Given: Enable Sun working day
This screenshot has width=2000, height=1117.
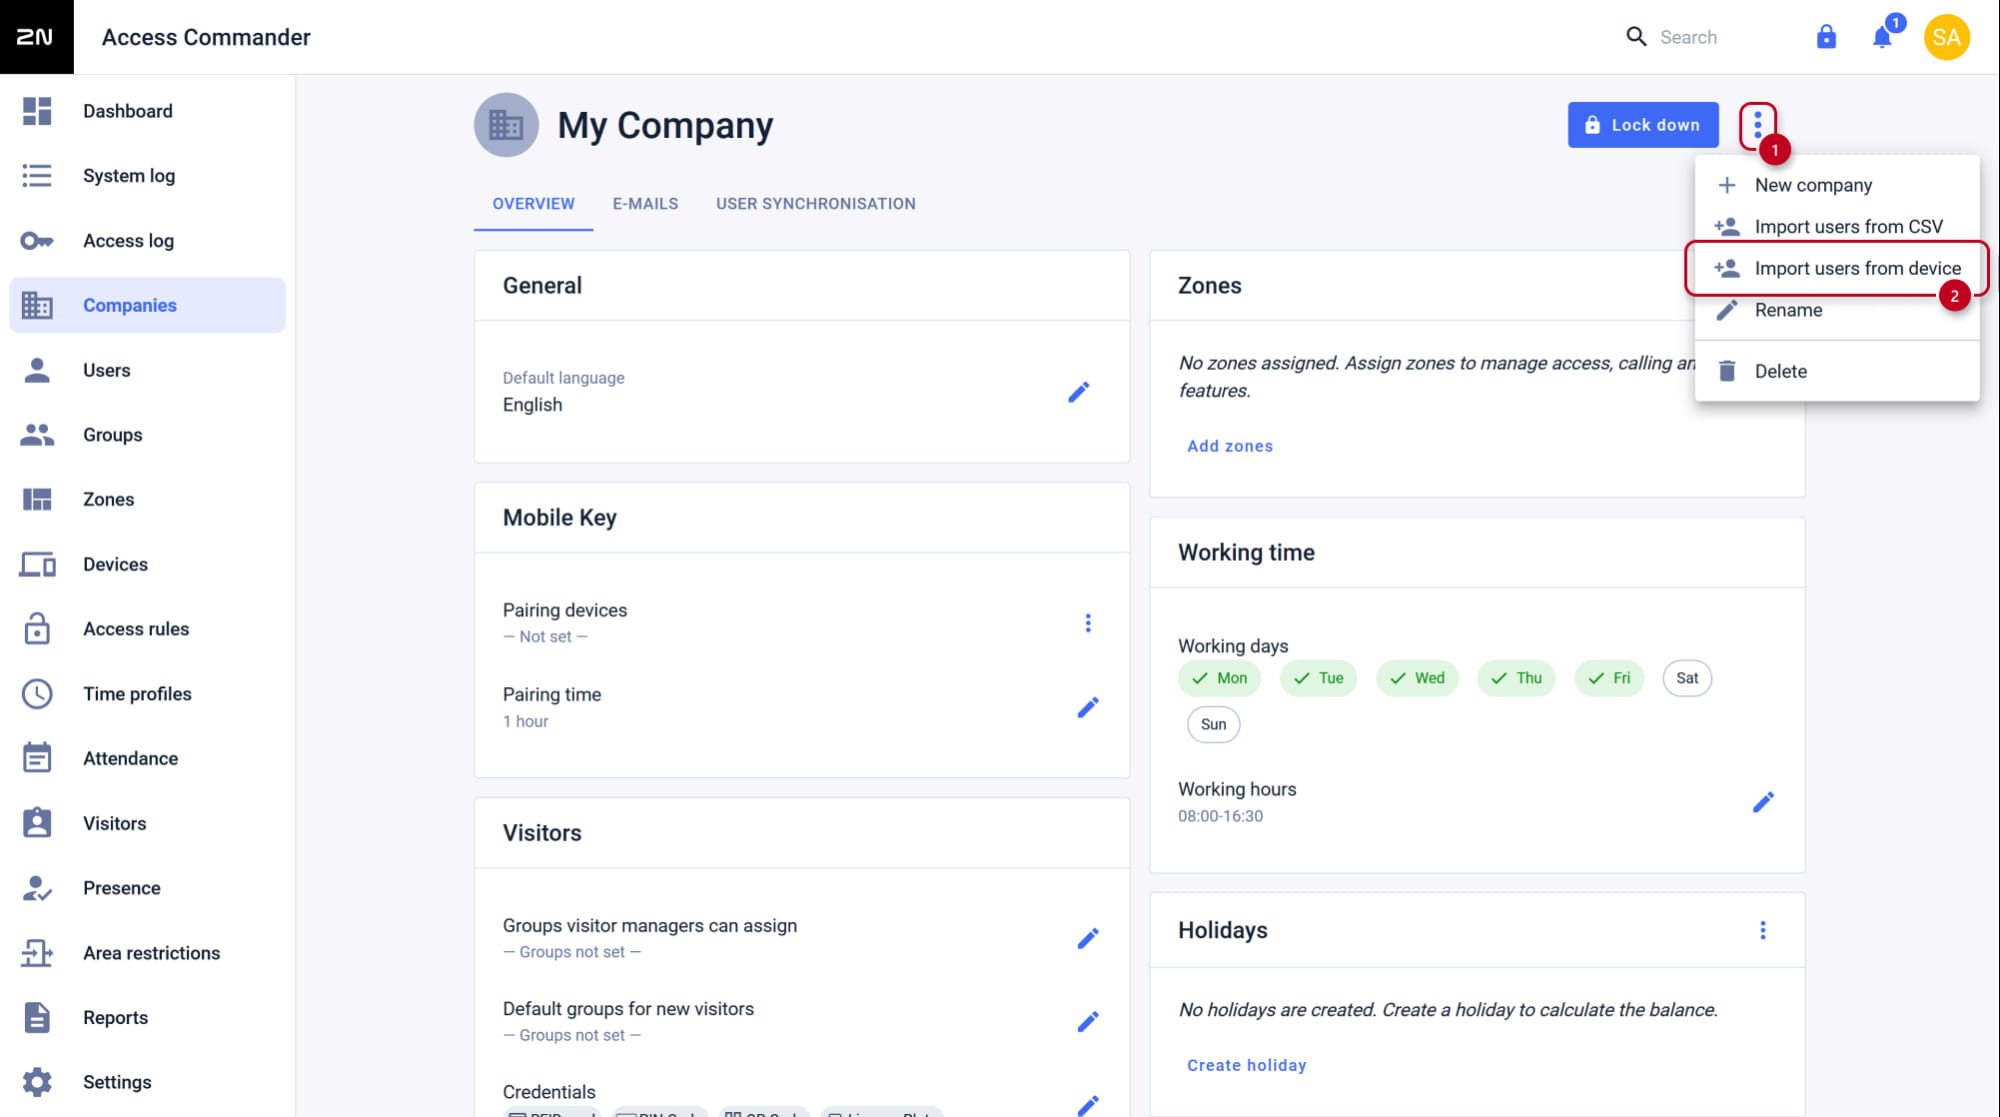Looking at the screenshot, I should (x=1213, y=724).
